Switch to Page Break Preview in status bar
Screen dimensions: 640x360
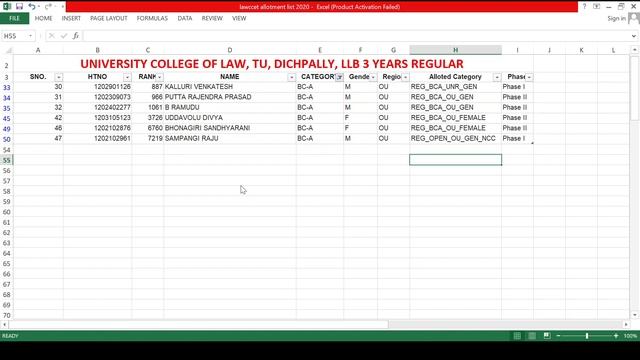[547, 336]
